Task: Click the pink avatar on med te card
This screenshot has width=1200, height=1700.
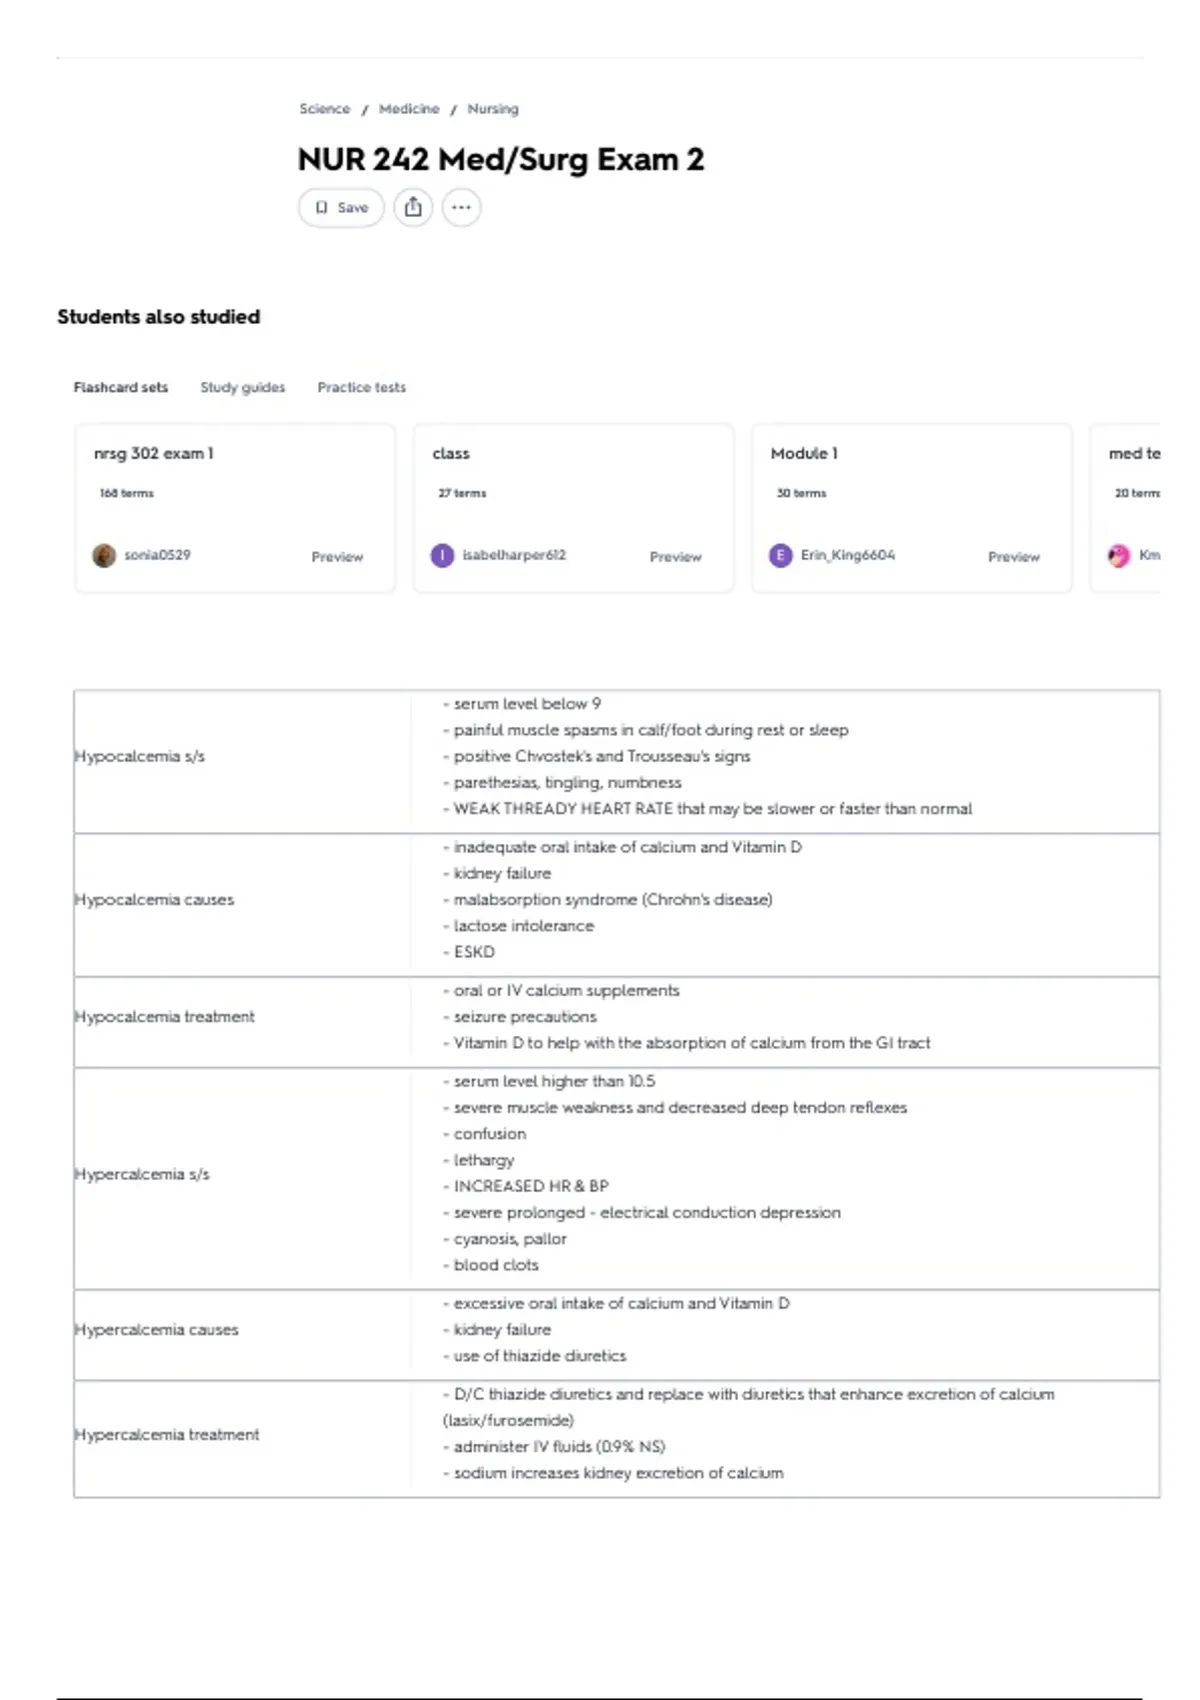Action: tap(1119, 555)
